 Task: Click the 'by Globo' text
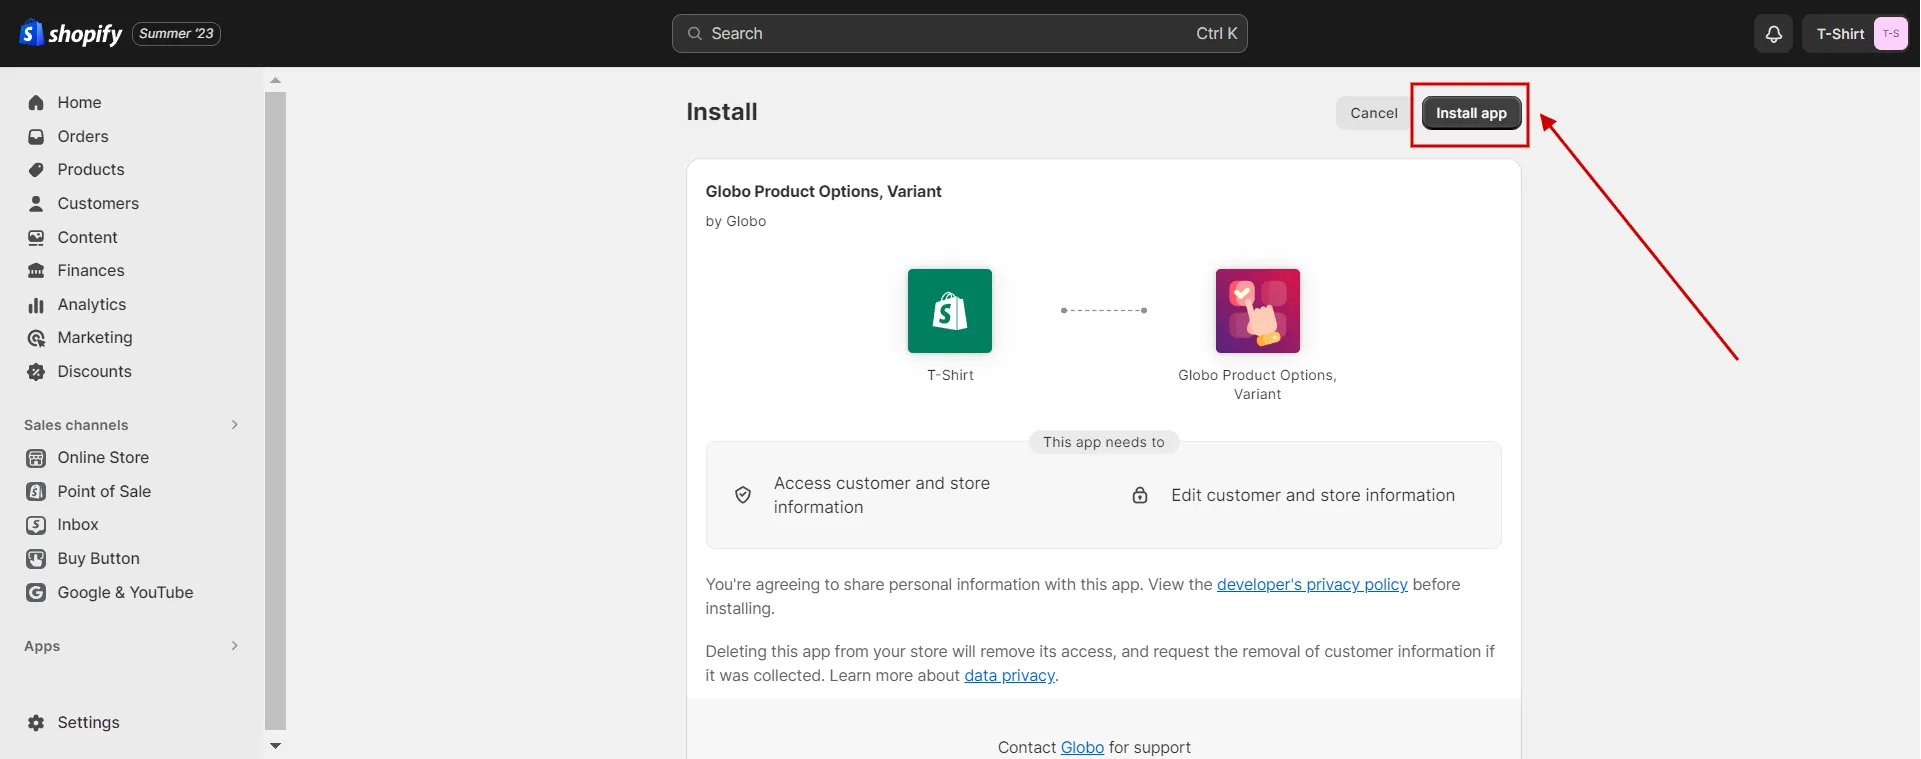(x=736, y=222)
